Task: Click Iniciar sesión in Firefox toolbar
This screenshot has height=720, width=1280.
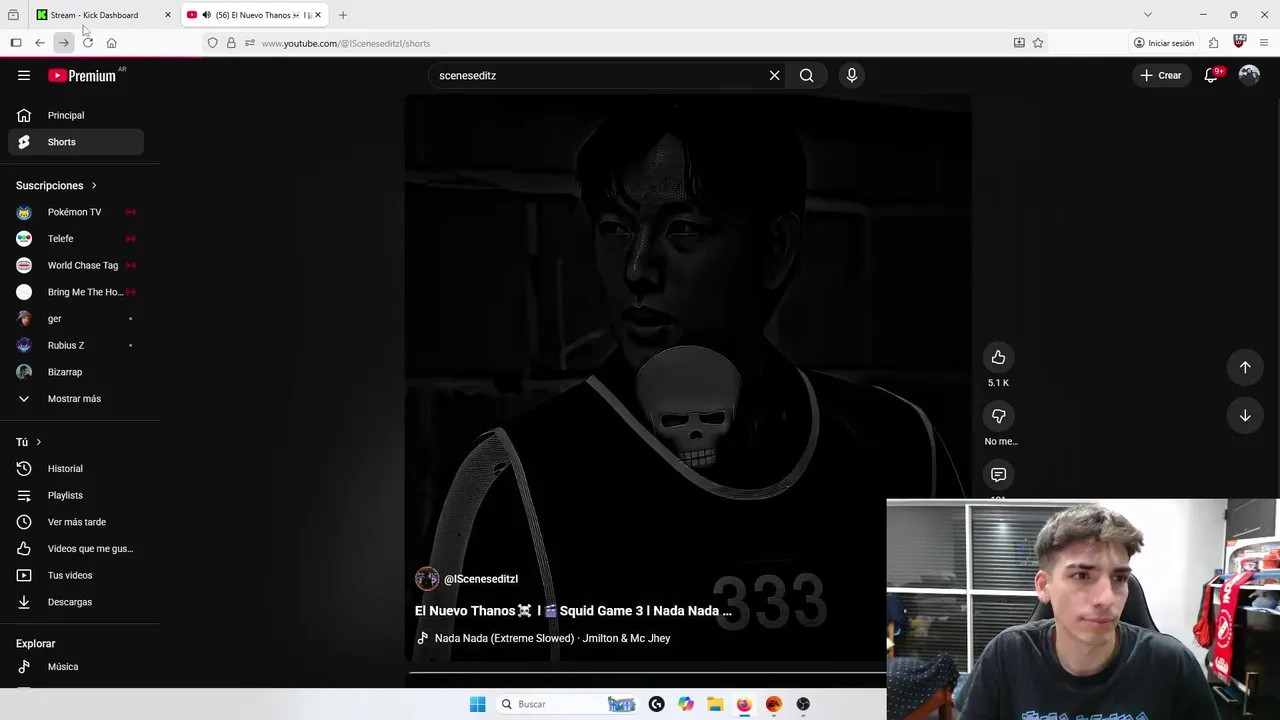Action: tap(1164, 43)
